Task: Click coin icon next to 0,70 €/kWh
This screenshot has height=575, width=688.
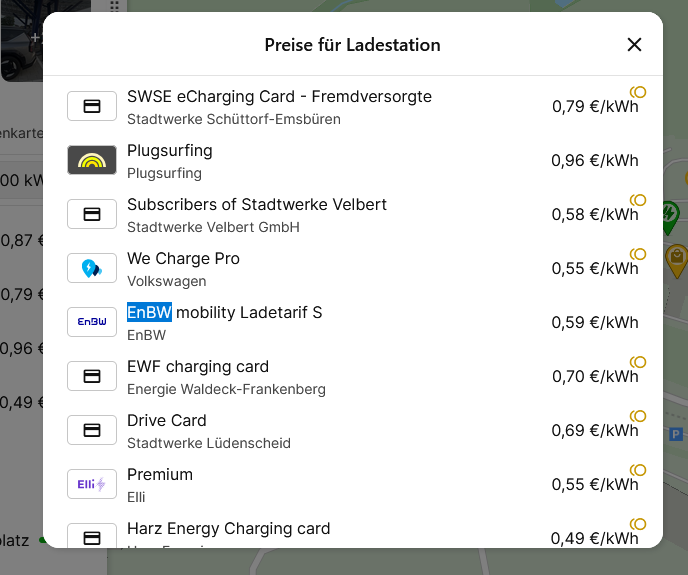Action: (638, 362)
